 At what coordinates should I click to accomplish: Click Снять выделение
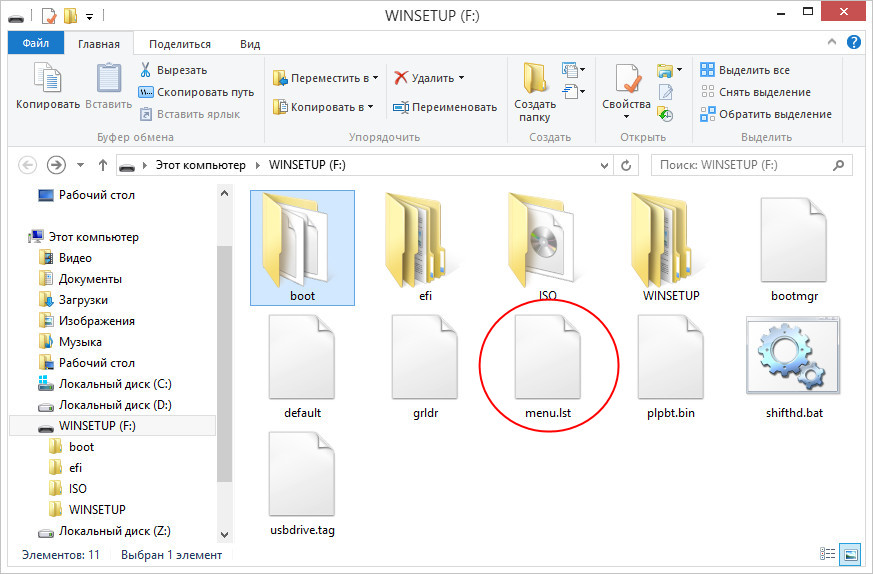pos(756,92)
